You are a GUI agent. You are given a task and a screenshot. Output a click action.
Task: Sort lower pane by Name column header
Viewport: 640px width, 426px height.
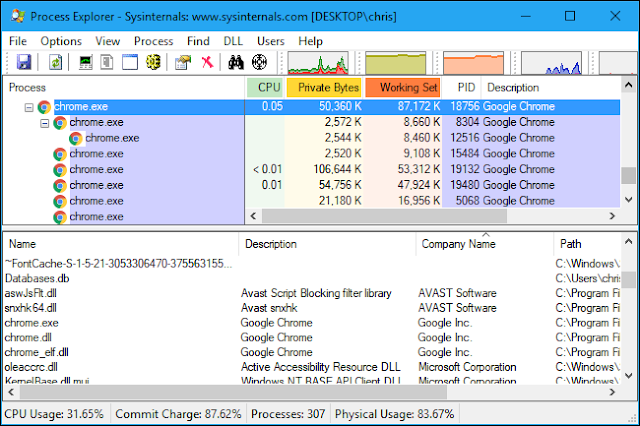[x=121, y=244]
